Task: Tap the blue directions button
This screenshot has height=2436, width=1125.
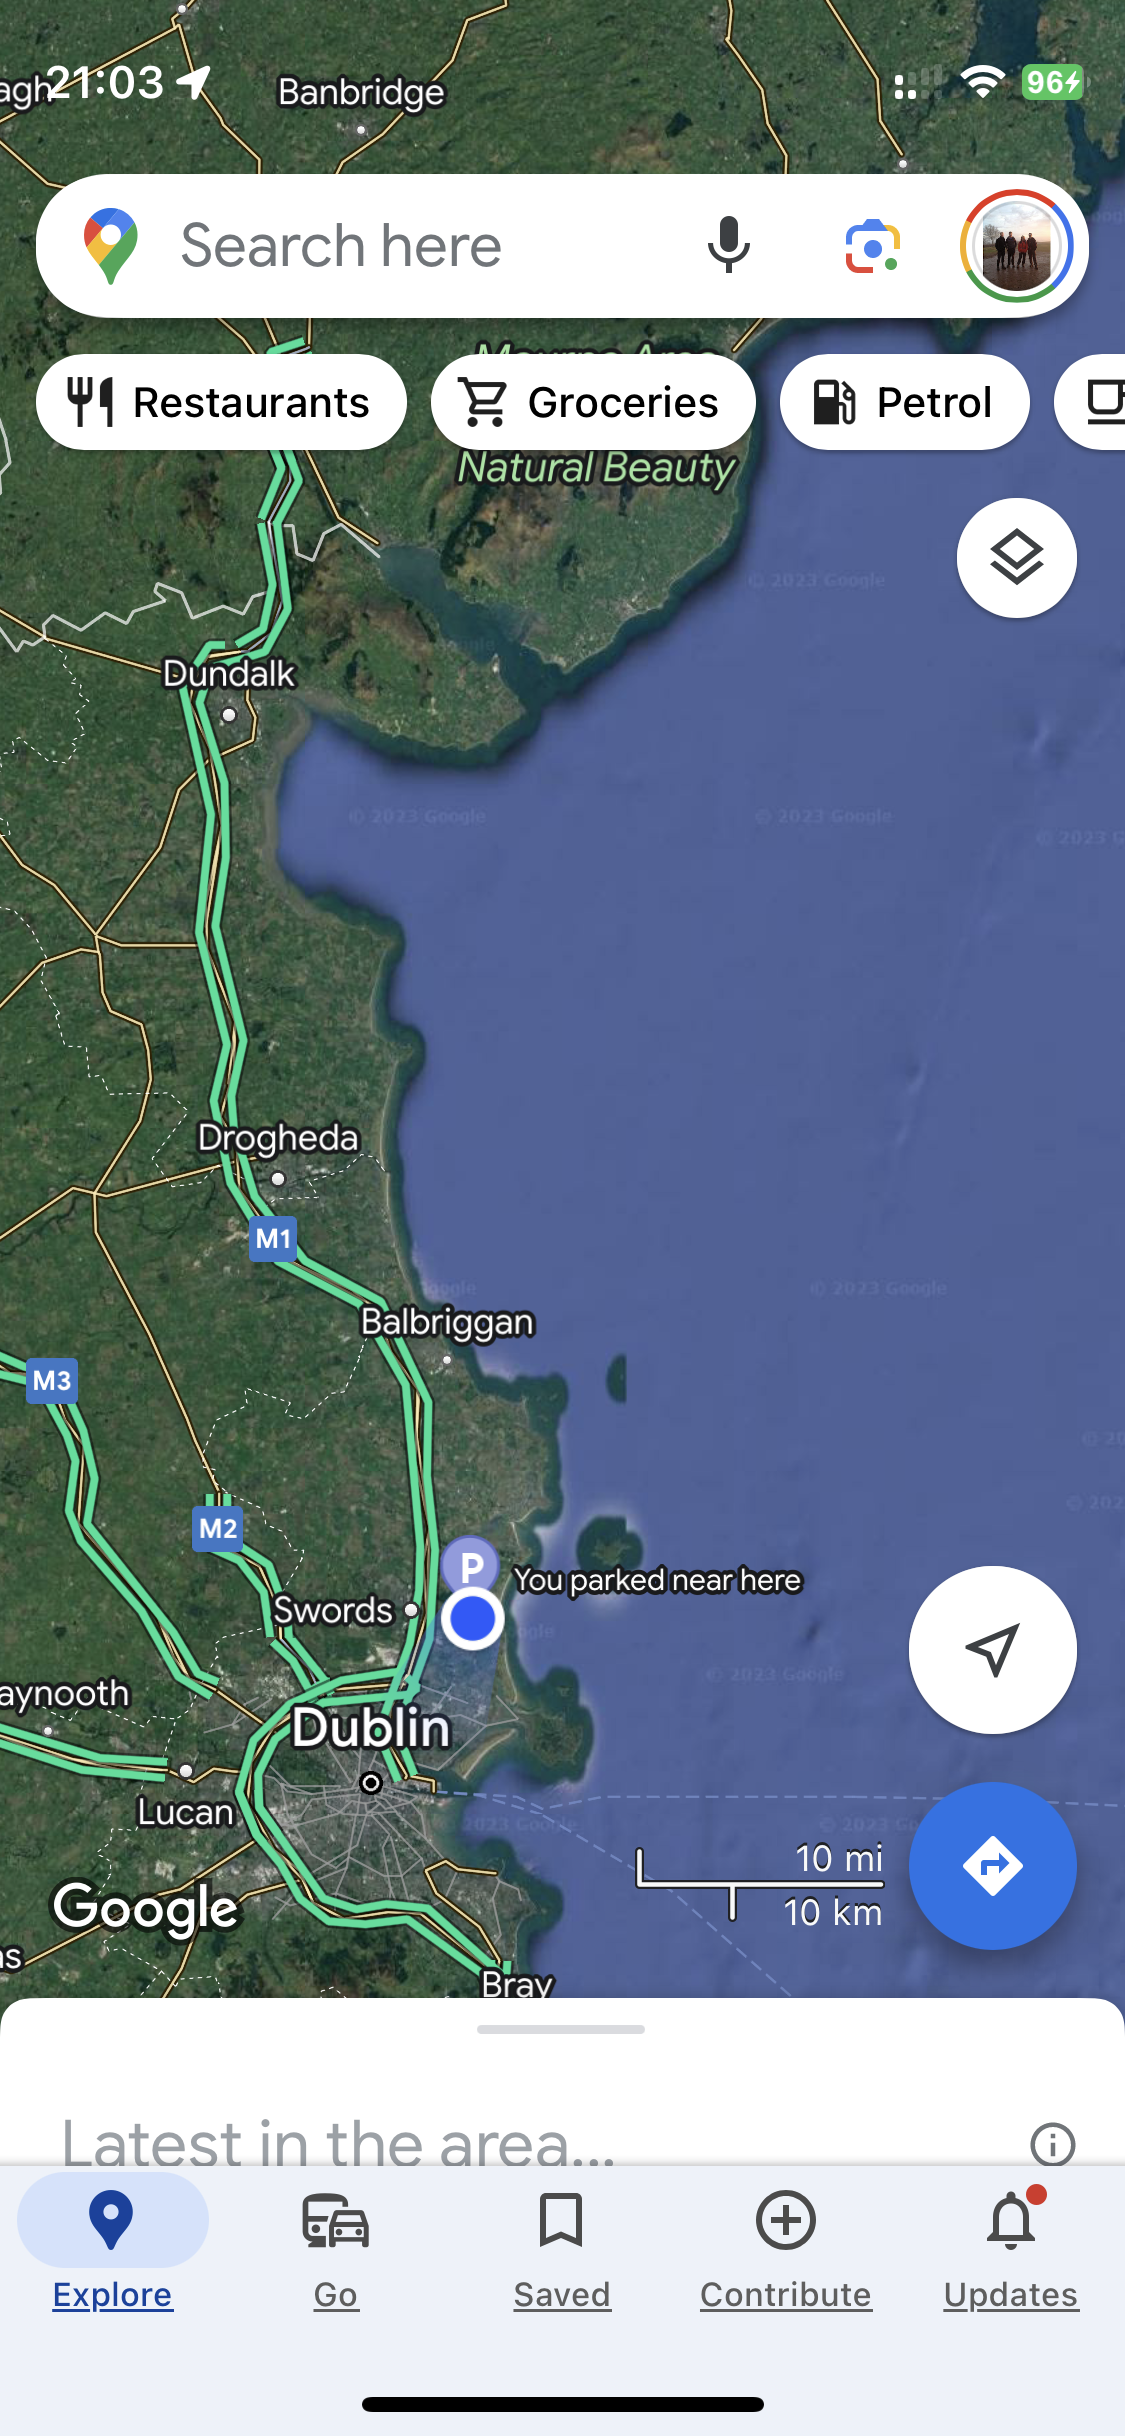Action: tap(992, 1865)
